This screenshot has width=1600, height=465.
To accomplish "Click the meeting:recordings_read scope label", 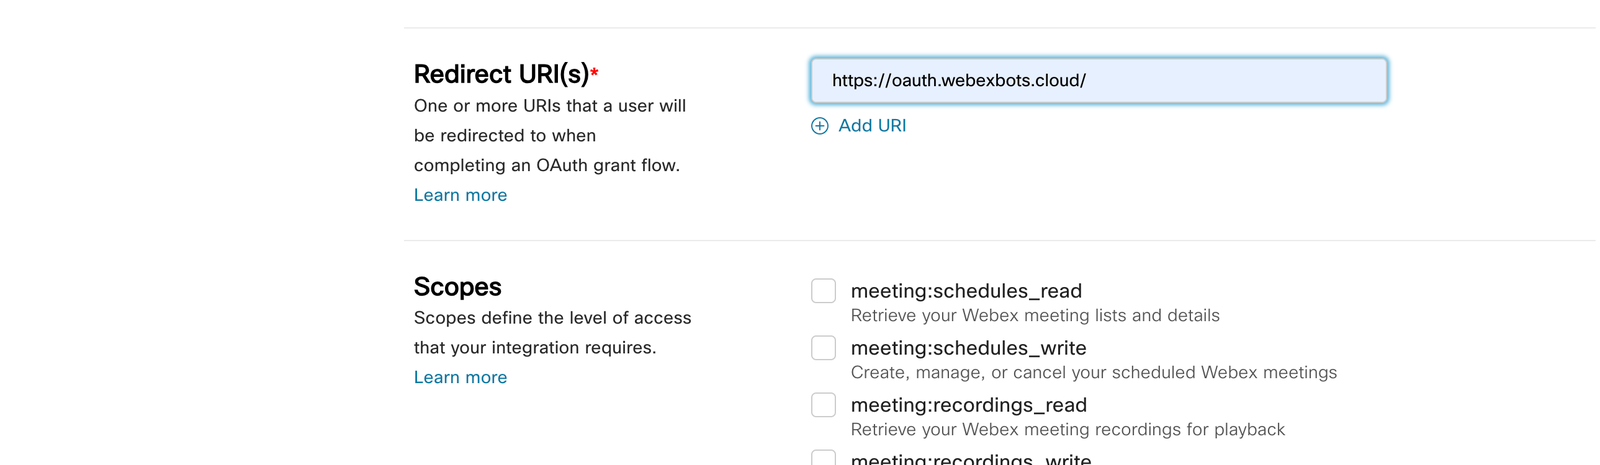I will pos(968,405).
